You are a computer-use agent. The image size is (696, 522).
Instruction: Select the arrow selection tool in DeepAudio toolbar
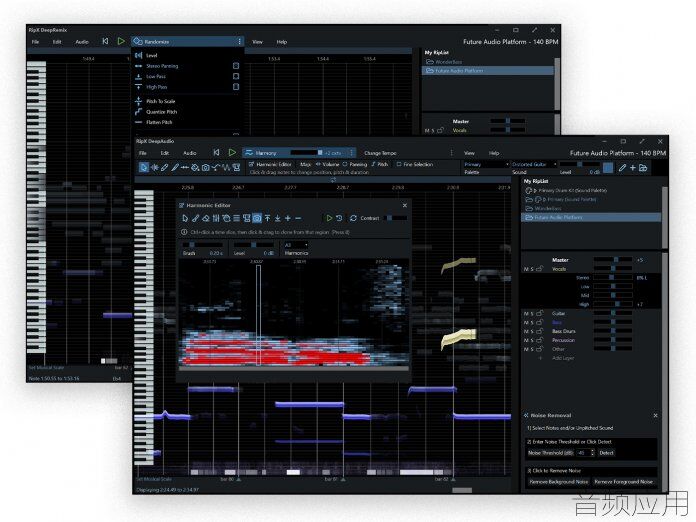(143, 168)
